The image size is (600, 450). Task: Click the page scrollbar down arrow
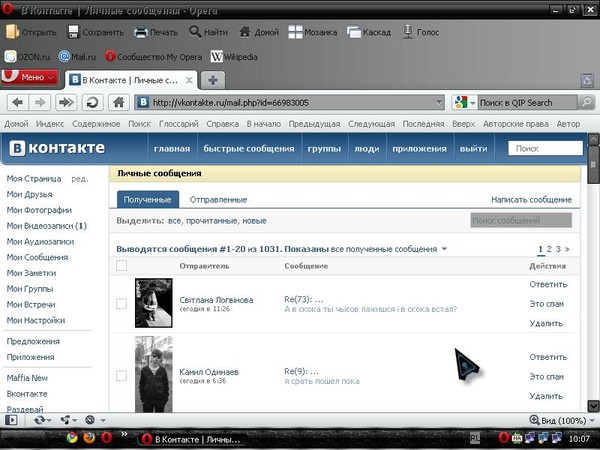coord(593,406)
